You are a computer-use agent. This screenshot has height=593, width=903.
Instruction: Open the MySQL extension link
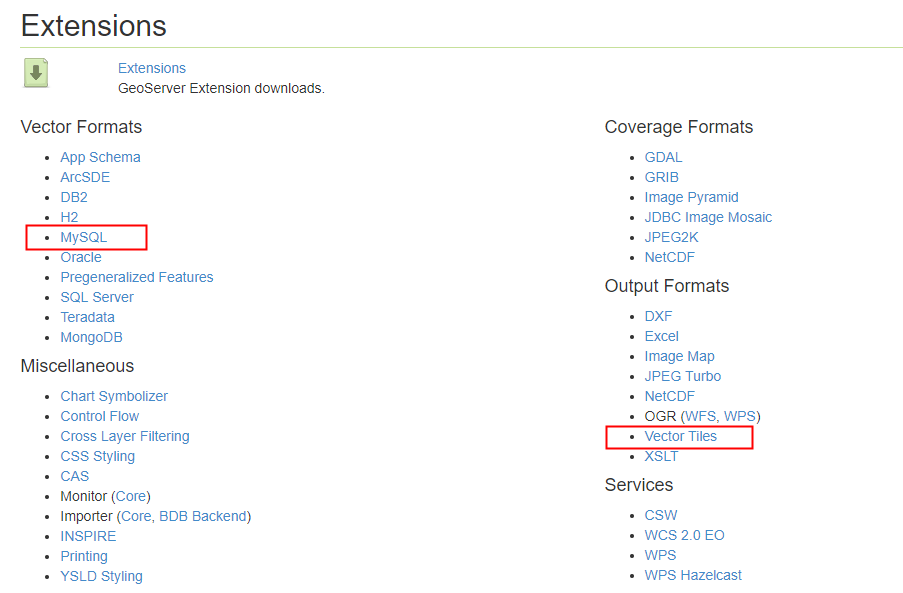click(x=84, y=237)
